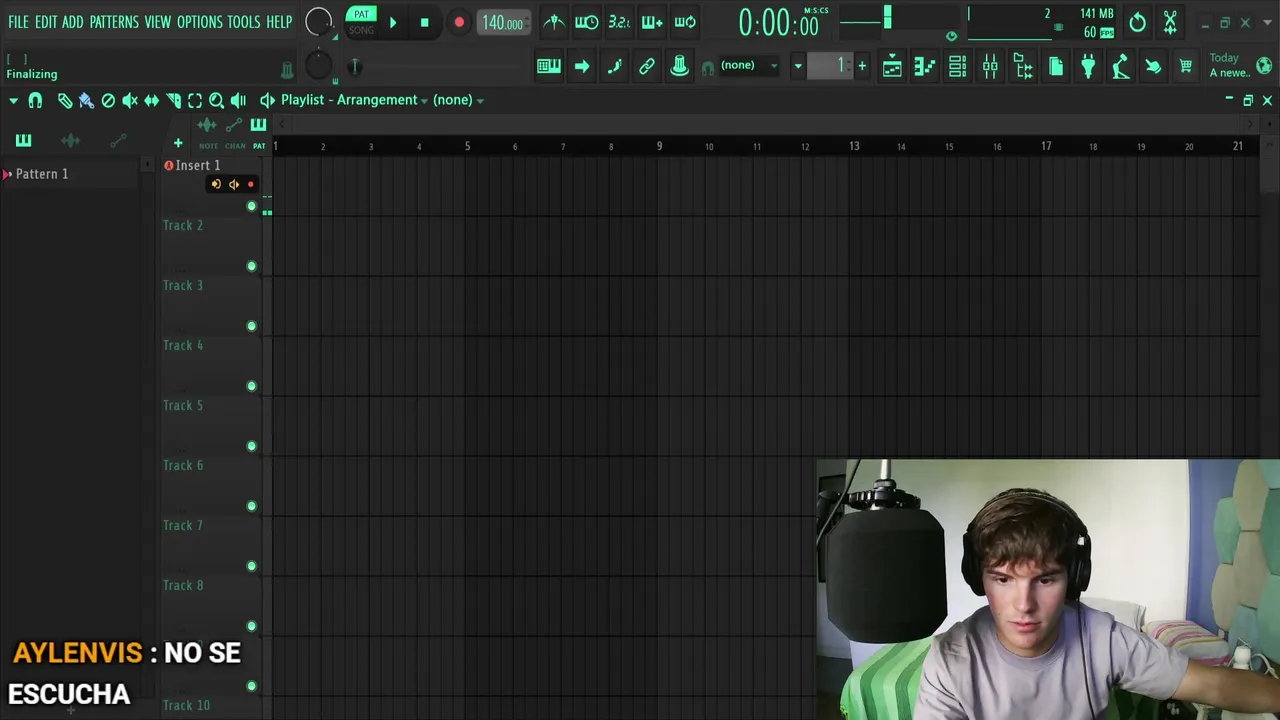
Task: Click the master pitch knob
Action: [318, 66]
